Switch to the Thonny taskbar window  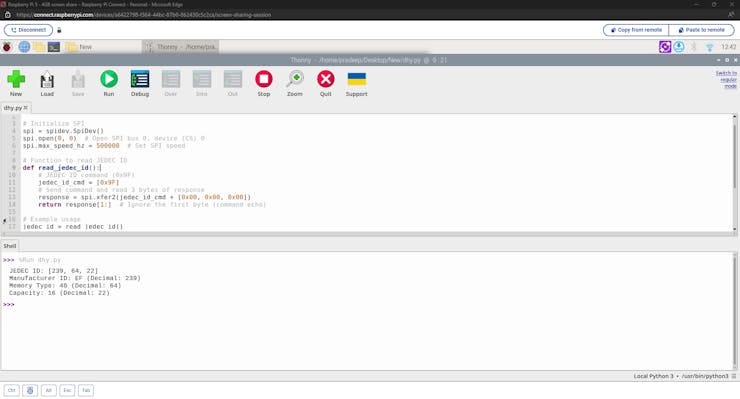pos(181,47)
